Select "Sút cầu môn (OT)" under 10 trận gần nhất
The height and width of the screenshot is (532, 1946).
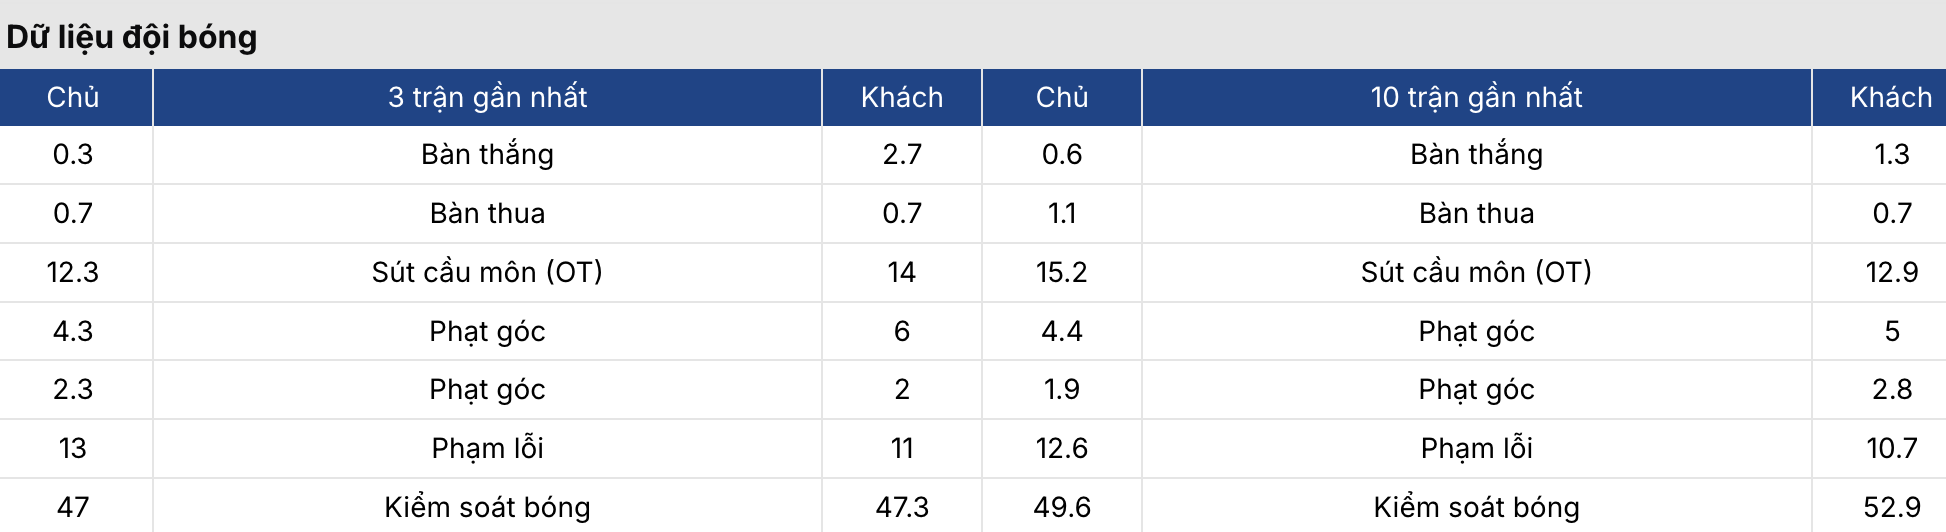1476,272
